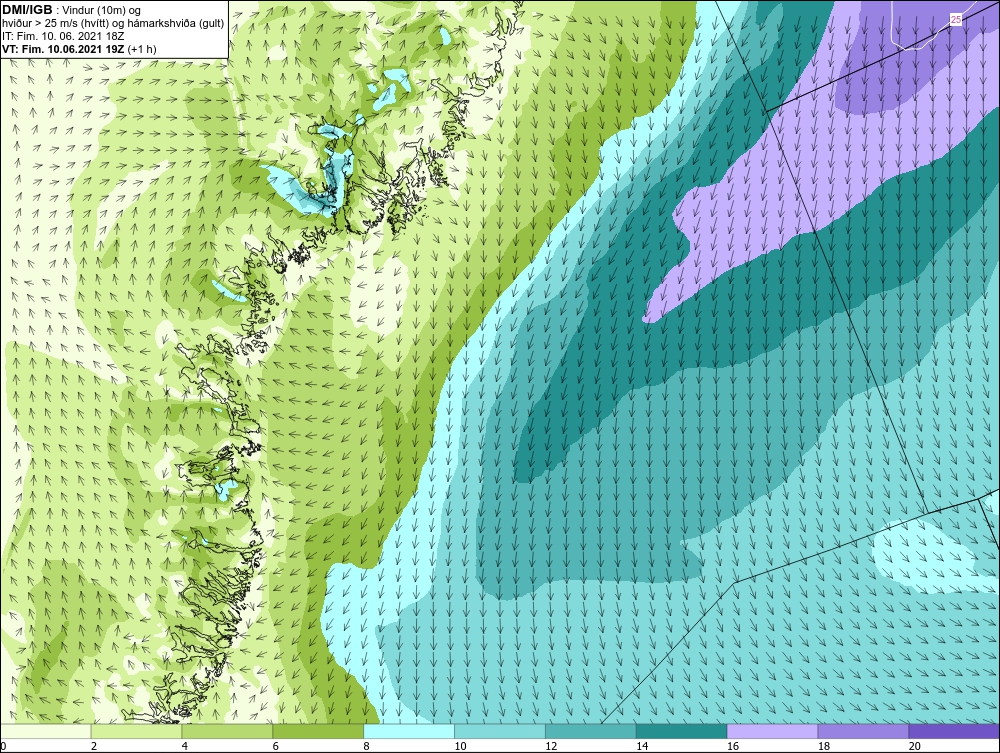This screenshot has height=753, width=1000.
Task: Click the legend scale value 10
Action: [460, 746]
